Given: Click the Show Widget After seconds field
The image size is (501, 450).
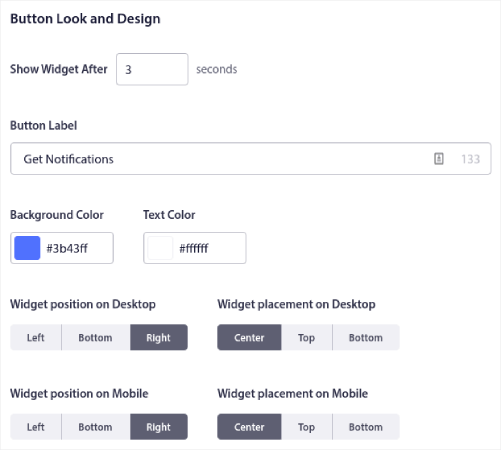Looking at the screenshot, I should pos(152,69).
